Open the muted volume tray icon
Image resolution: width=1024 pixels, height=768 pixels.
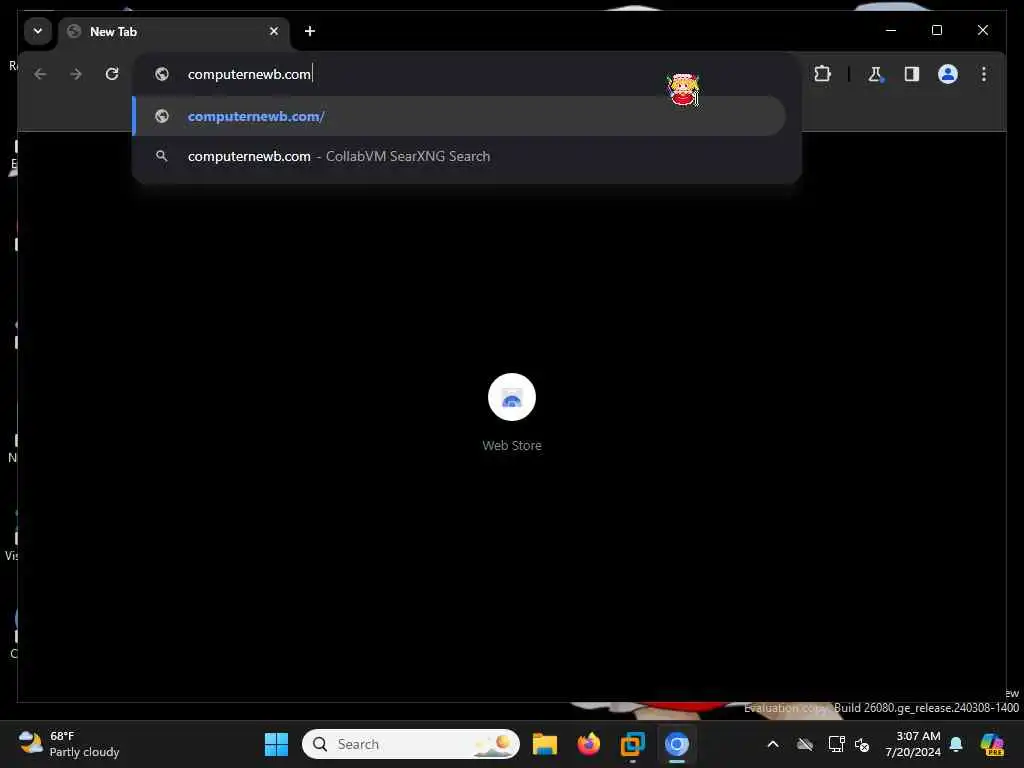tap(862, 744)
